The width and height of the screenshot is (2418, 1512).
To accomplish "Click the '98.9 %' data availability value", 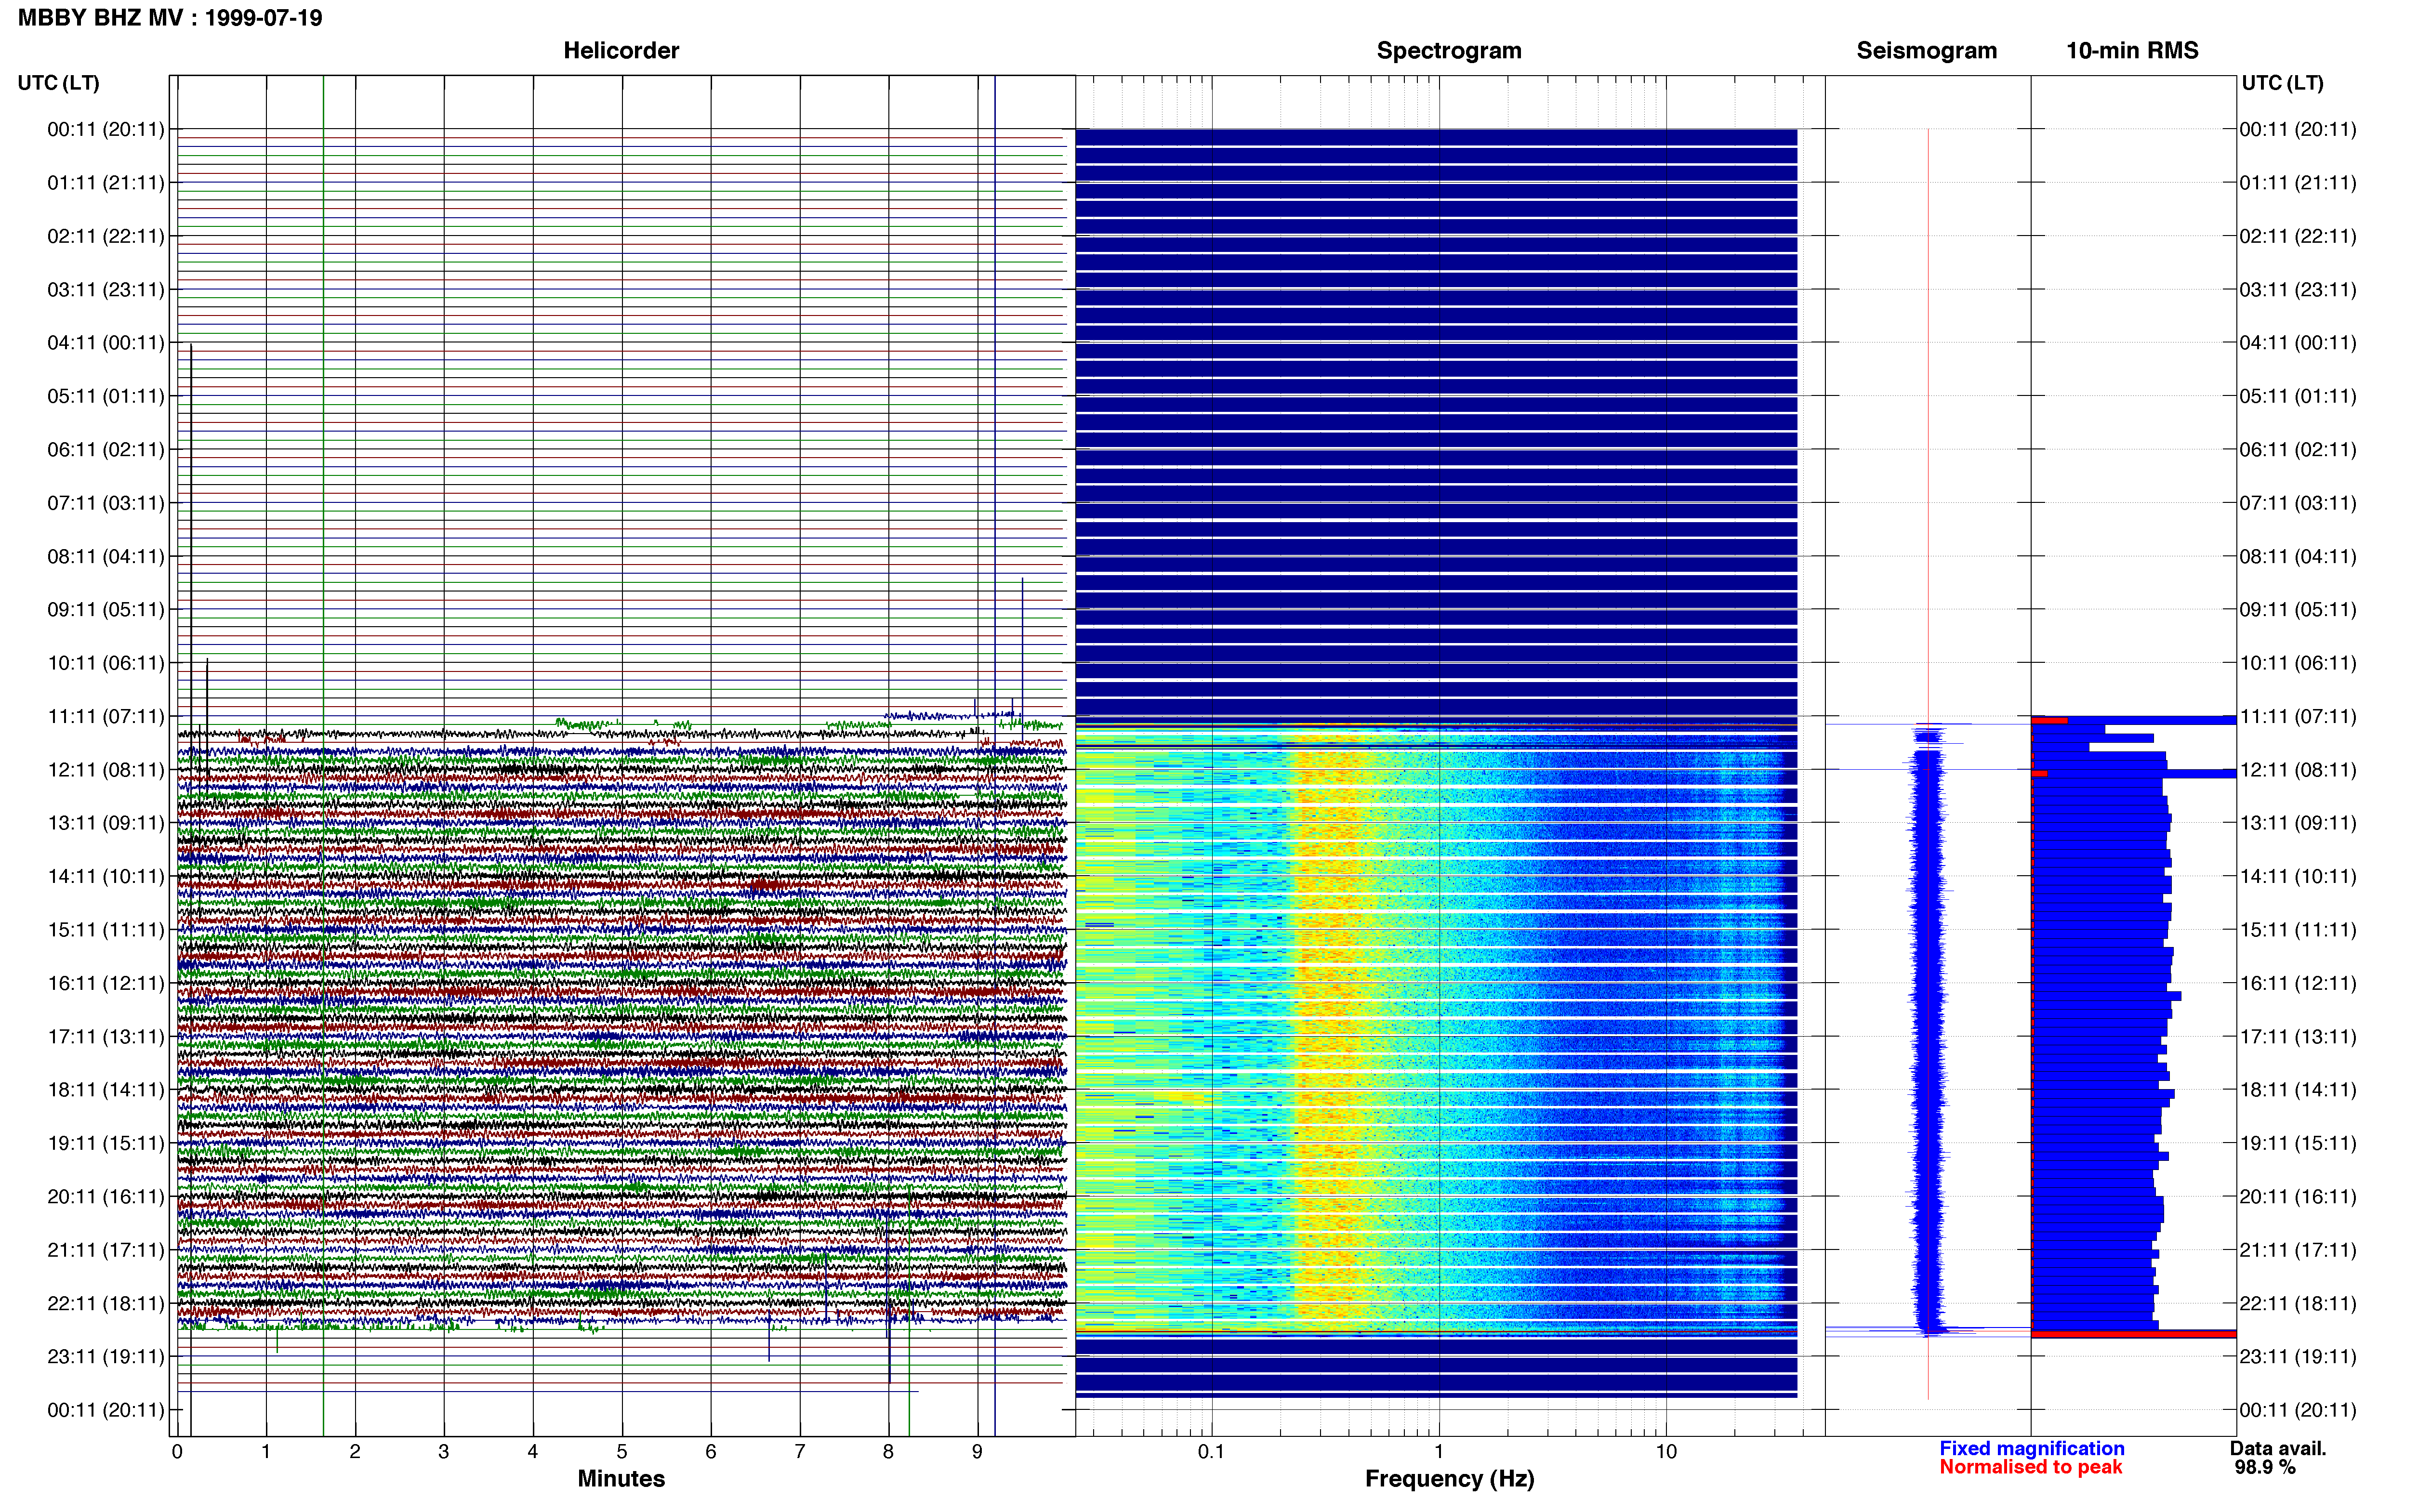I will click(2265, 1468).
